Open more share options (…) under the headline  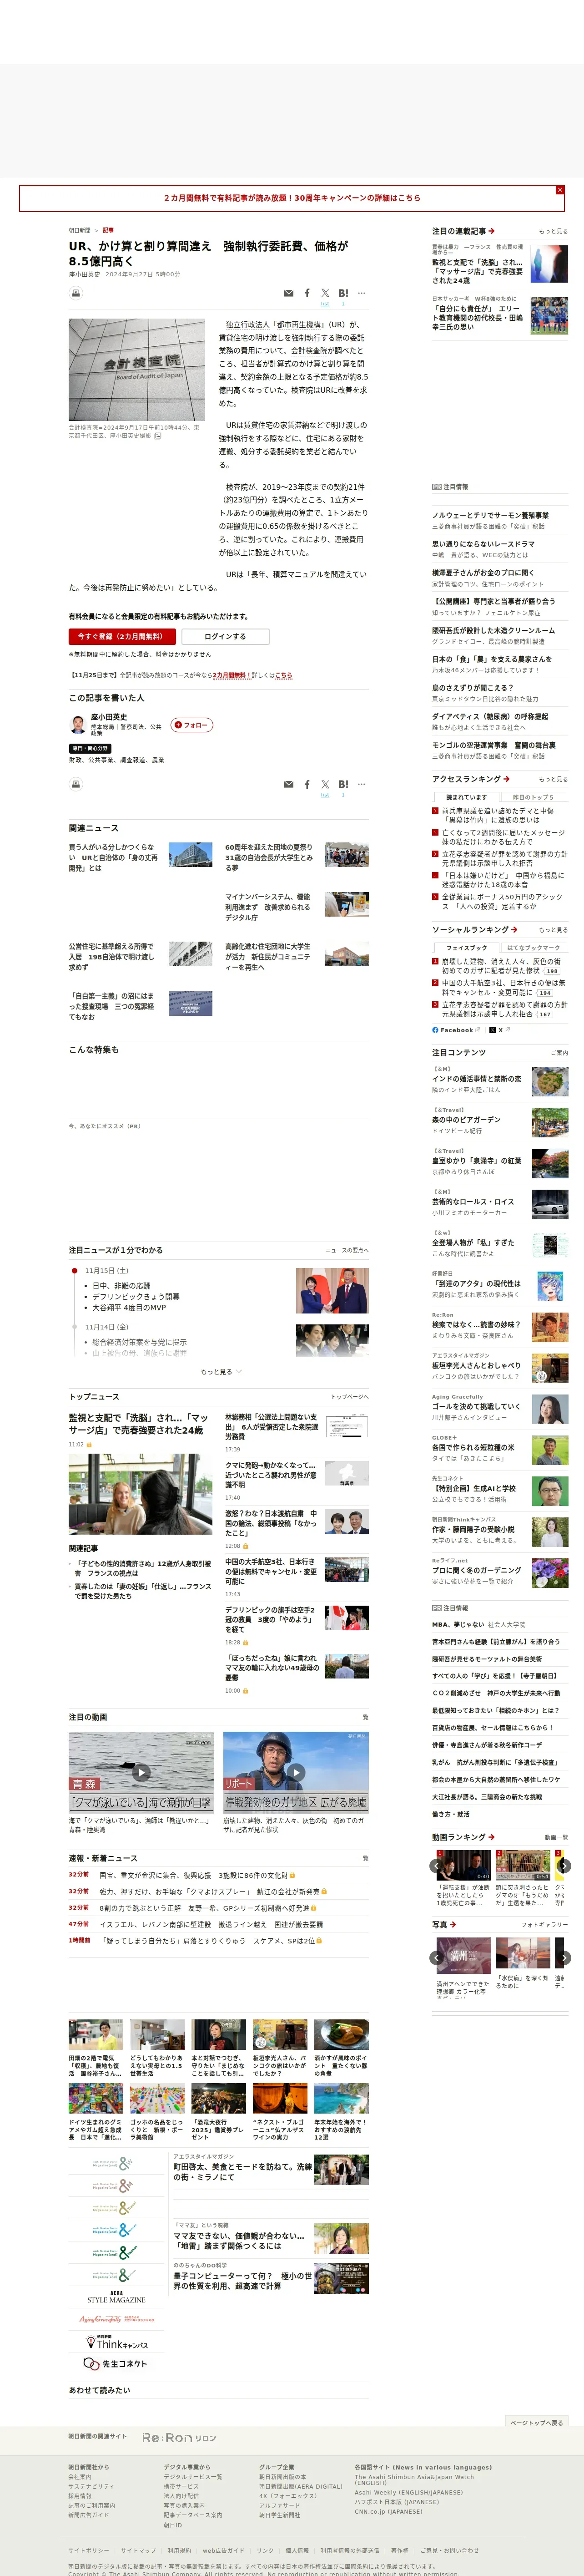point(361,293)
